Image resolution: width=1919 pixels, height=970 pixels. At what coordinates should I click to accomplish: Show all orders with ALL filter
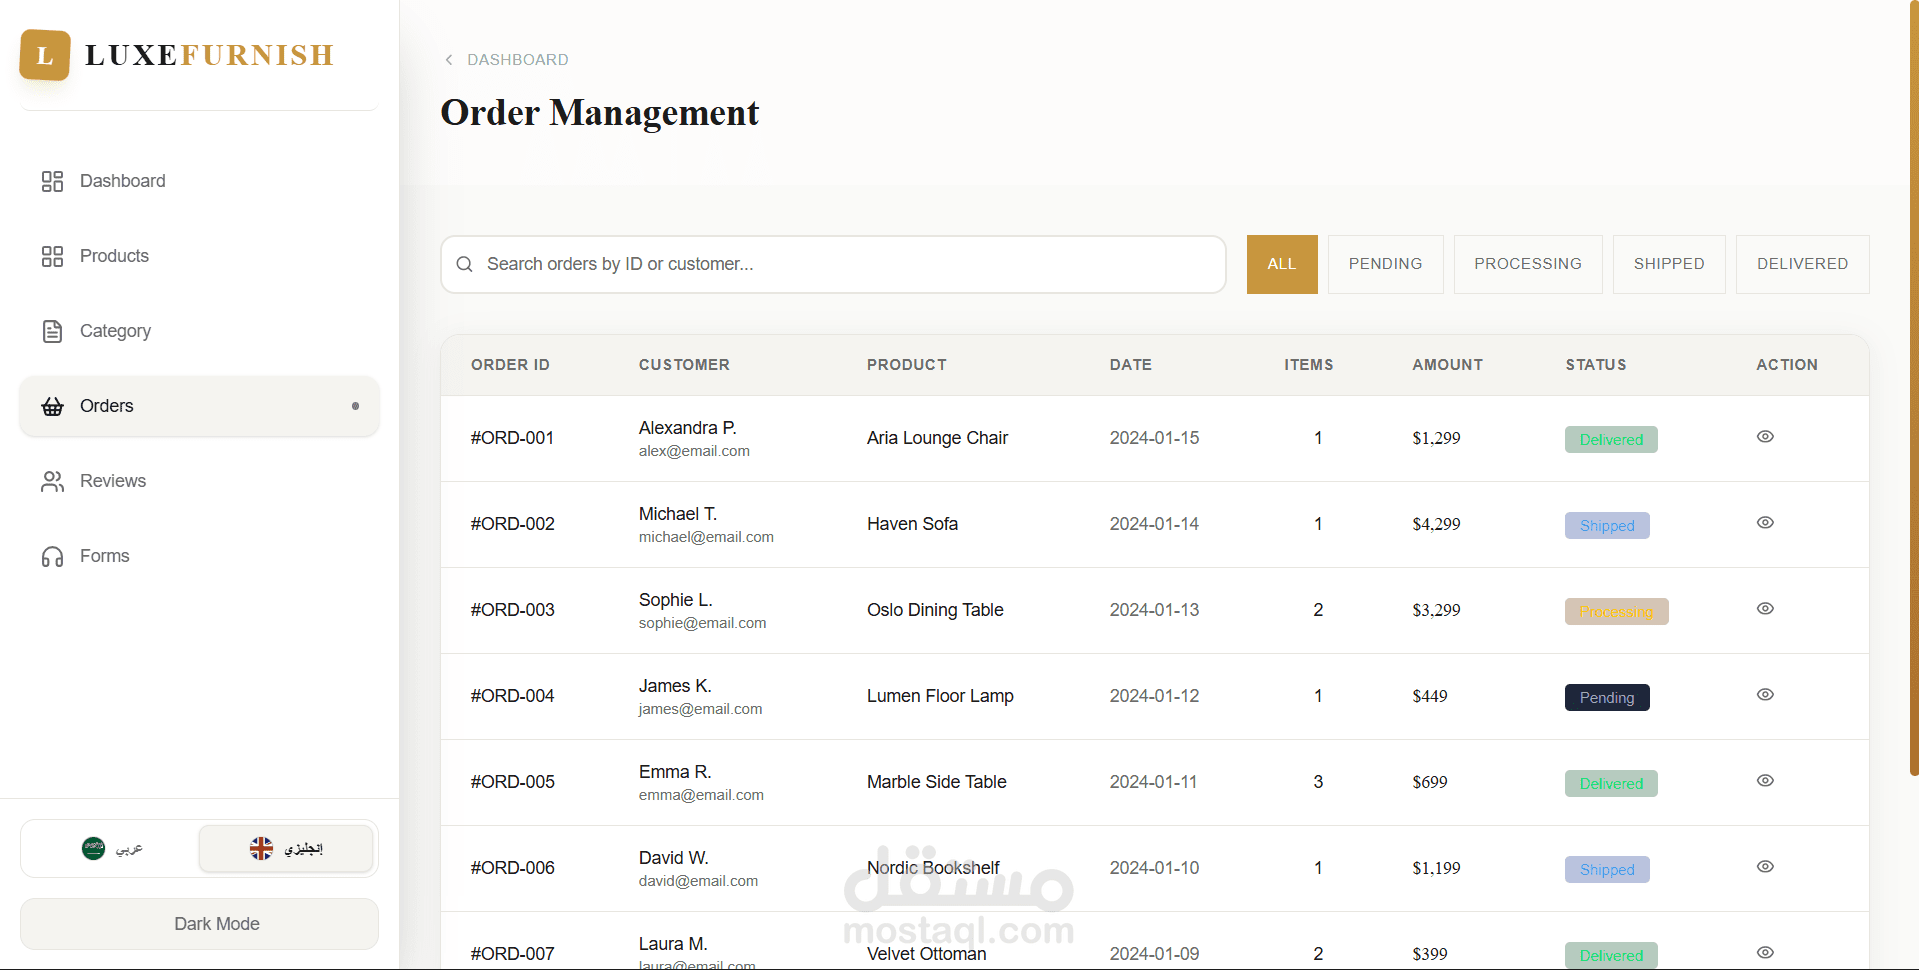coord(1282,264)
